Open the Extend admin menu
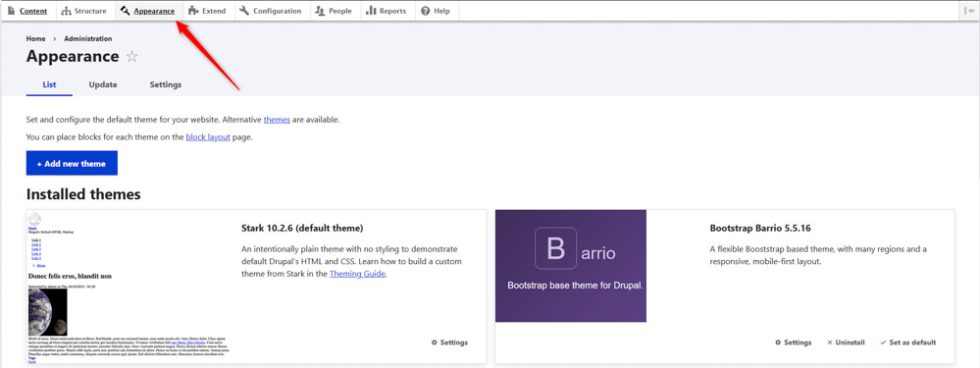The height and width of the screenshot is (368, 980). pos(208,11)
